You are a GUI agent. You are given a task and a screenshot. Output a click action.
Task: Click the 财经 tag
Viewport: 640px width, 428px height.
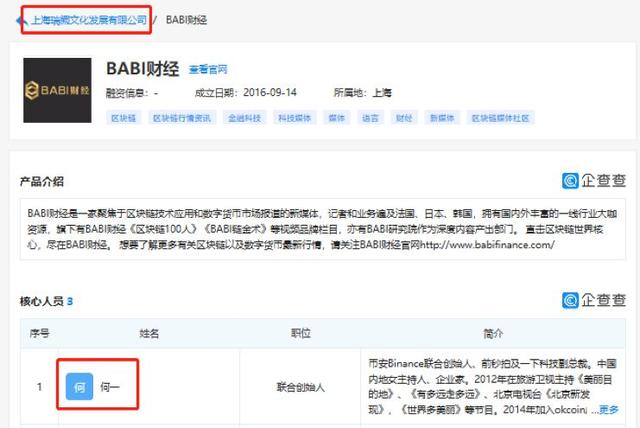(403, 117)
